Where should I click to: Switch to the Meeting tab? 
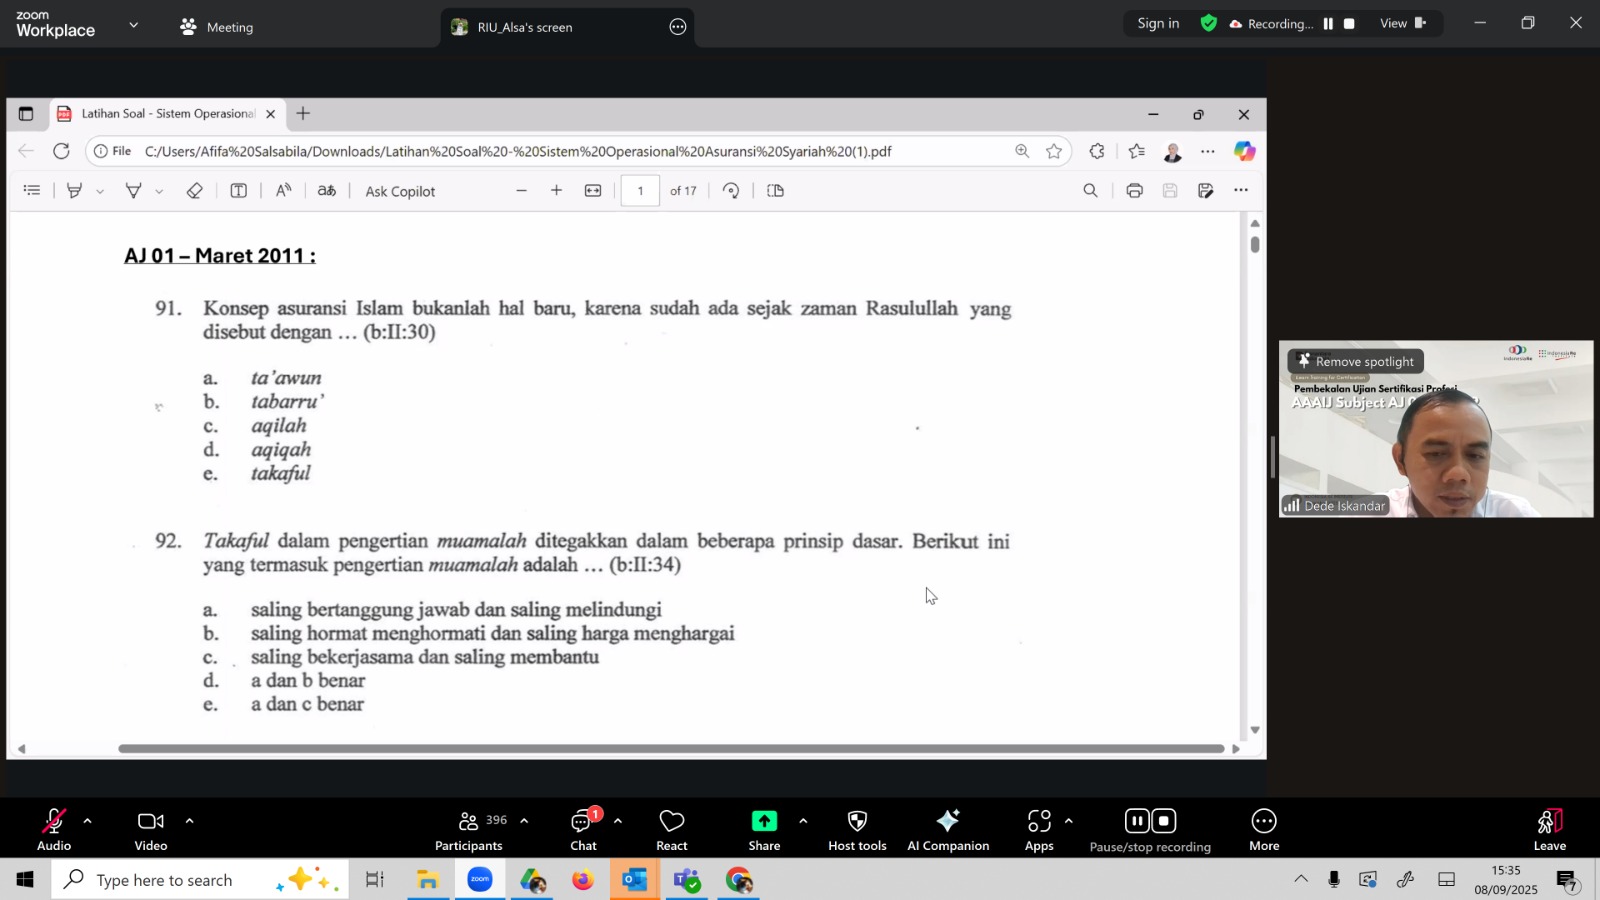[217, 27]
